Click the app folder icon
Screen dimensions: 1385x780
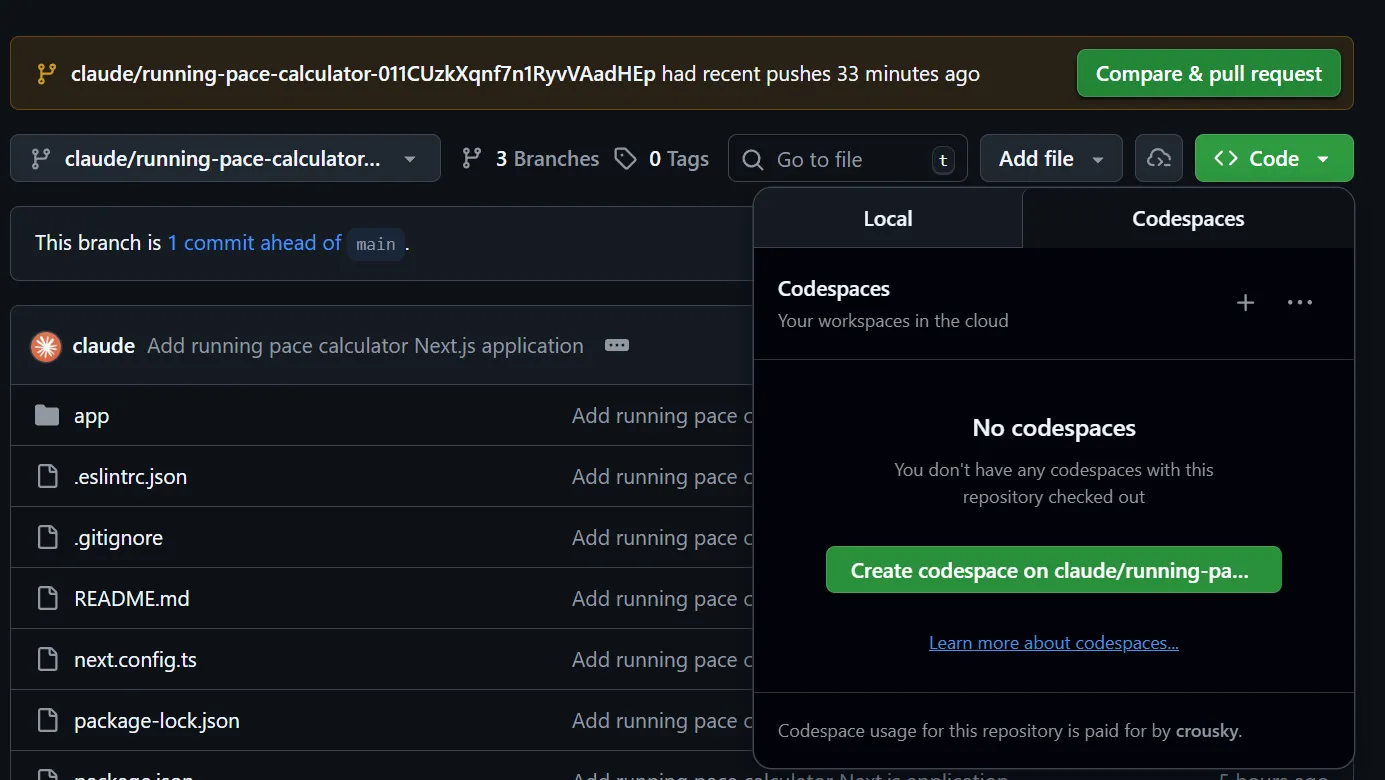point(47,416)
